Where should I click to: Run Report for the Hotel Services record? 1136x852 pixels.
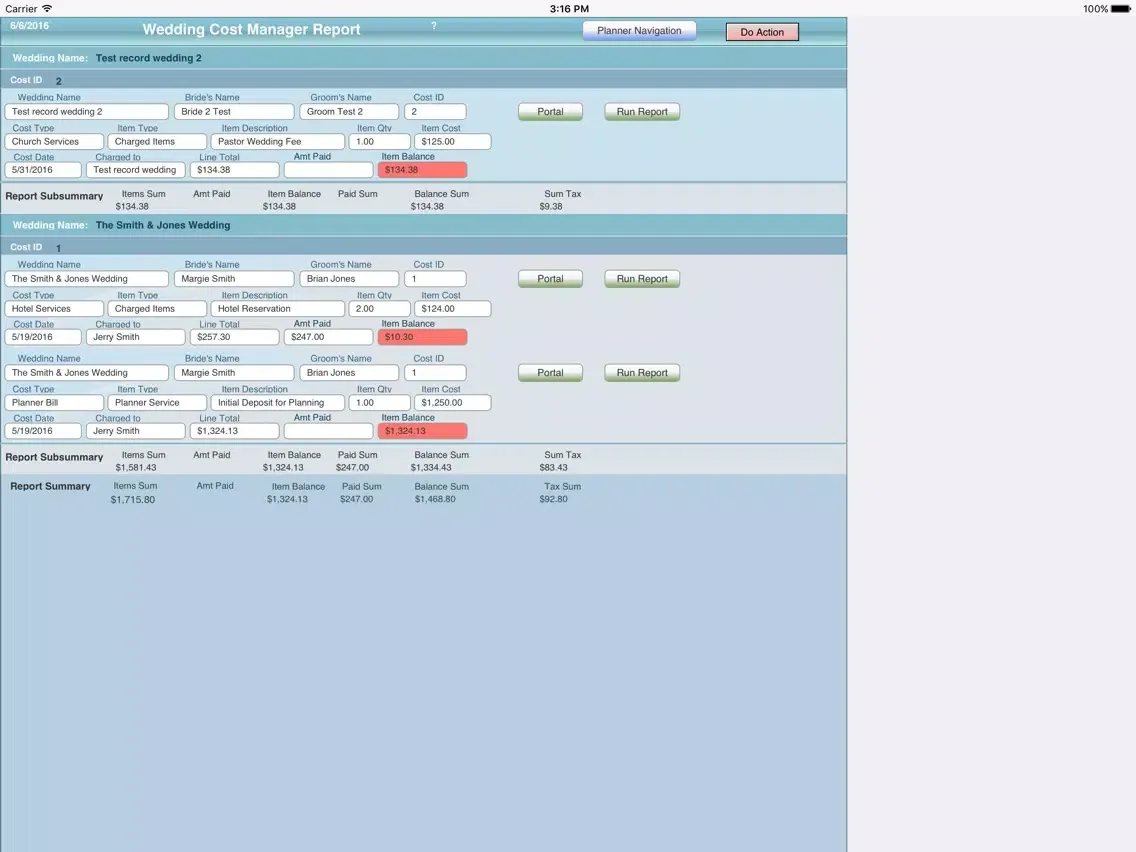tap(642, 279)
